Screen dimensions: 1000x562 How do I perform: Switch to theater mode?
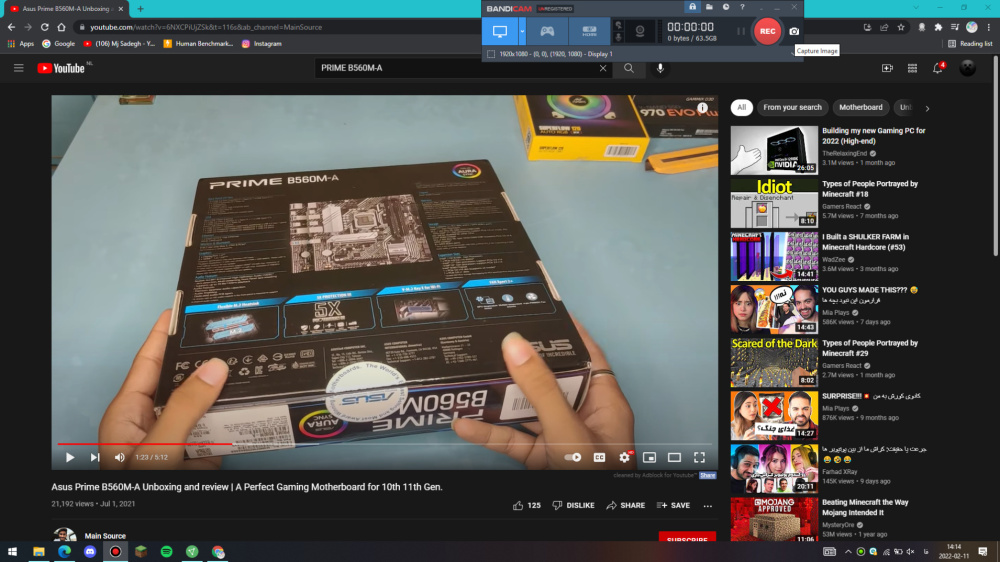[x=674, y=457]
